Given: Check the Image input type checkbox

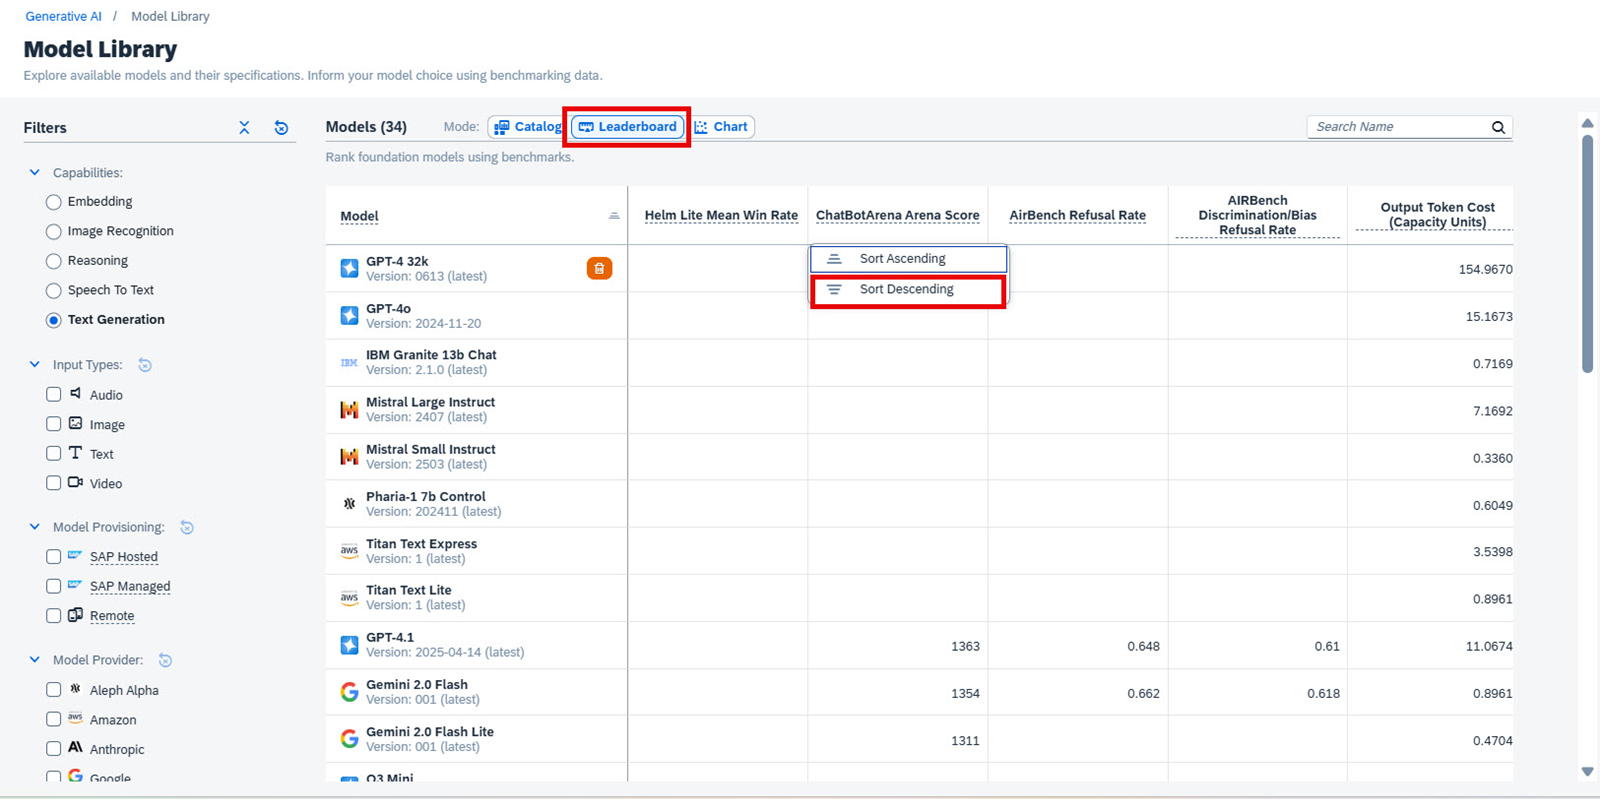Looking at the screenshot, I should pyautogui.click(x=54, y=424).
